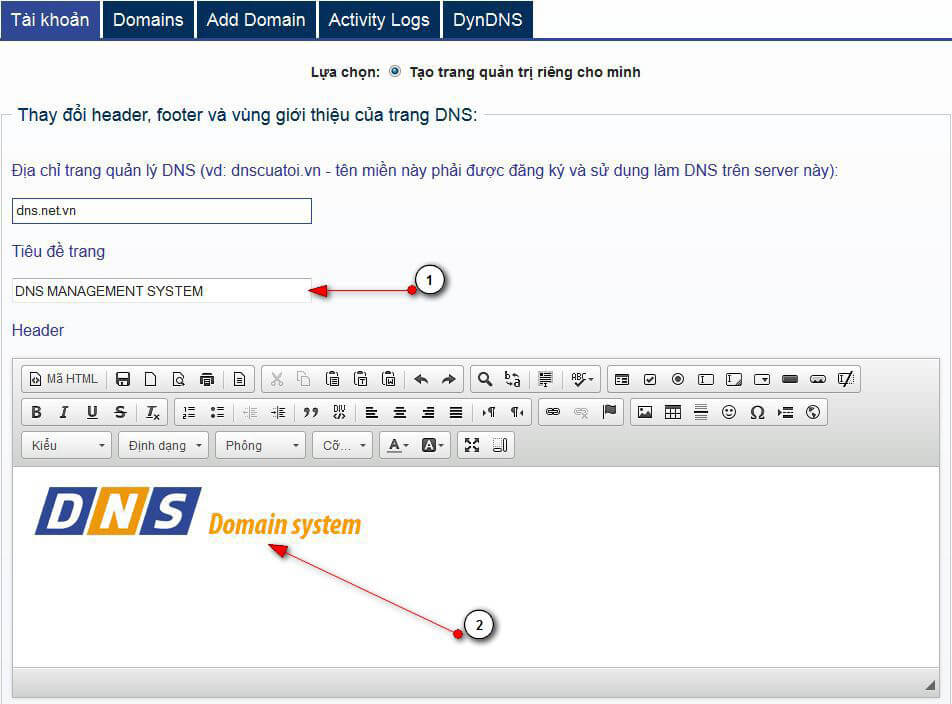Center align text
This screenshot has height=704, width=952.
(400, 413)
